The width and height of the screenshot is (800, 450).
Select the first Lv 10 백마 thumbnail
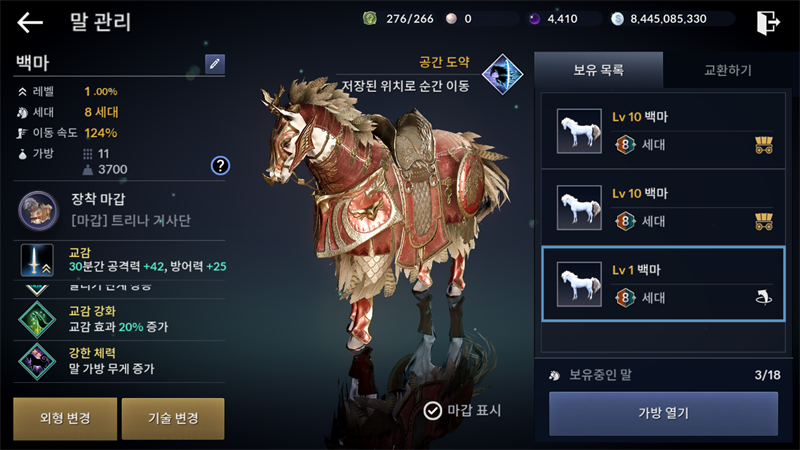pyautogui.click(x=579, y=131)
